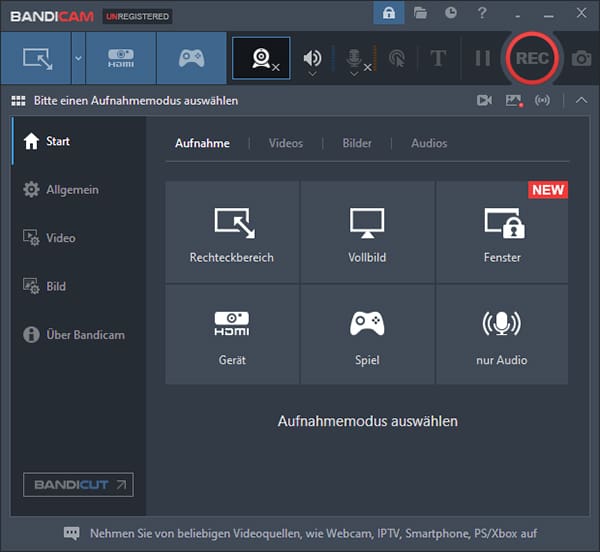Close the Bandicam window
This screenshot has width=600, height=552.
tap(581, 13)
